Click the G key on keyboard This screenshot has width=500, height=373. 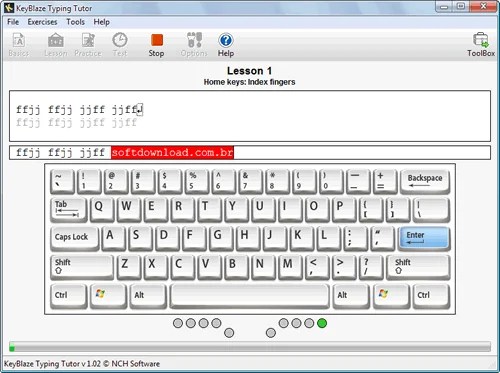click(x=221, y=238)
